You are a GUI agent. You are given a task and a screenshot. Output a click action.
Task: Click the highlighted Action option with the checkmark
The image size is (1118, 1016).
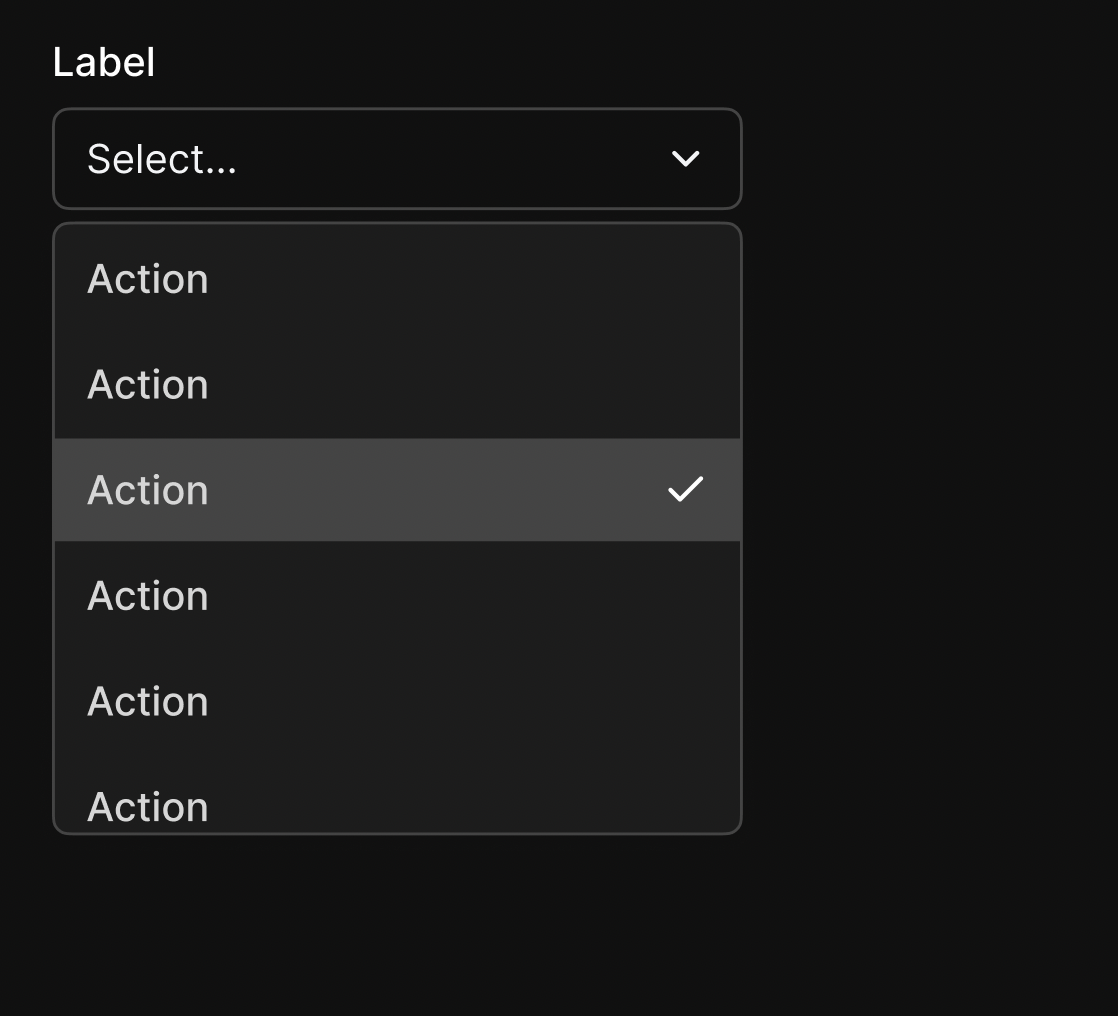(397, 490)
